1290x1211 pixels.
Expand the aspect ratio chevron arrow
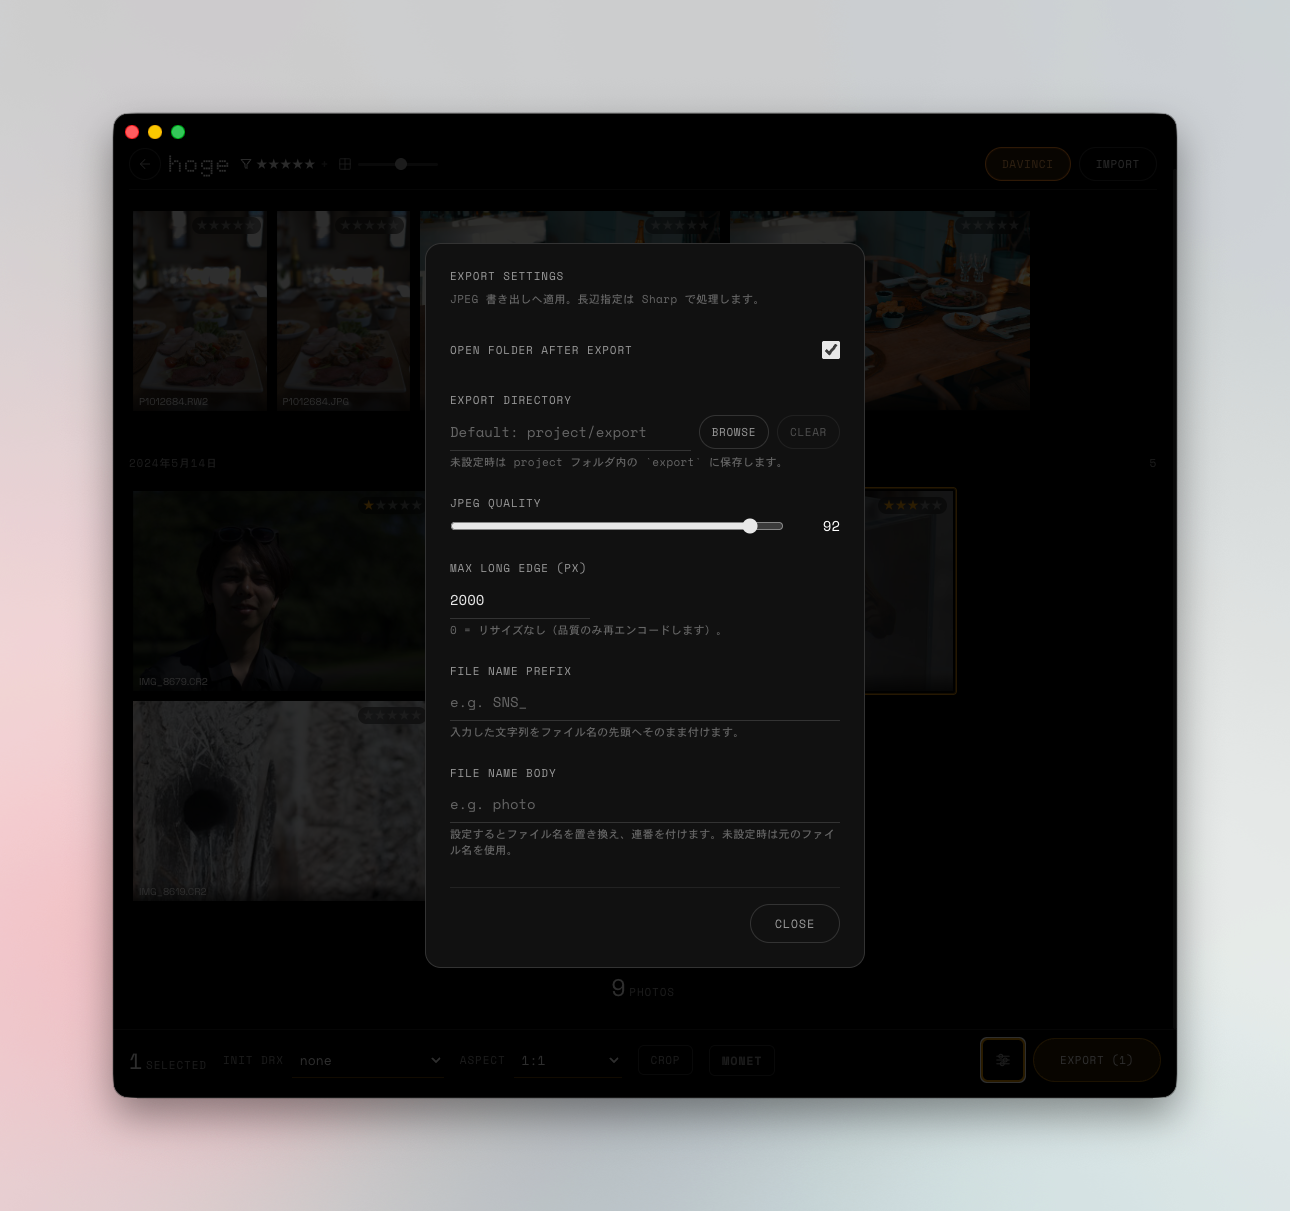pos(613,1060)
